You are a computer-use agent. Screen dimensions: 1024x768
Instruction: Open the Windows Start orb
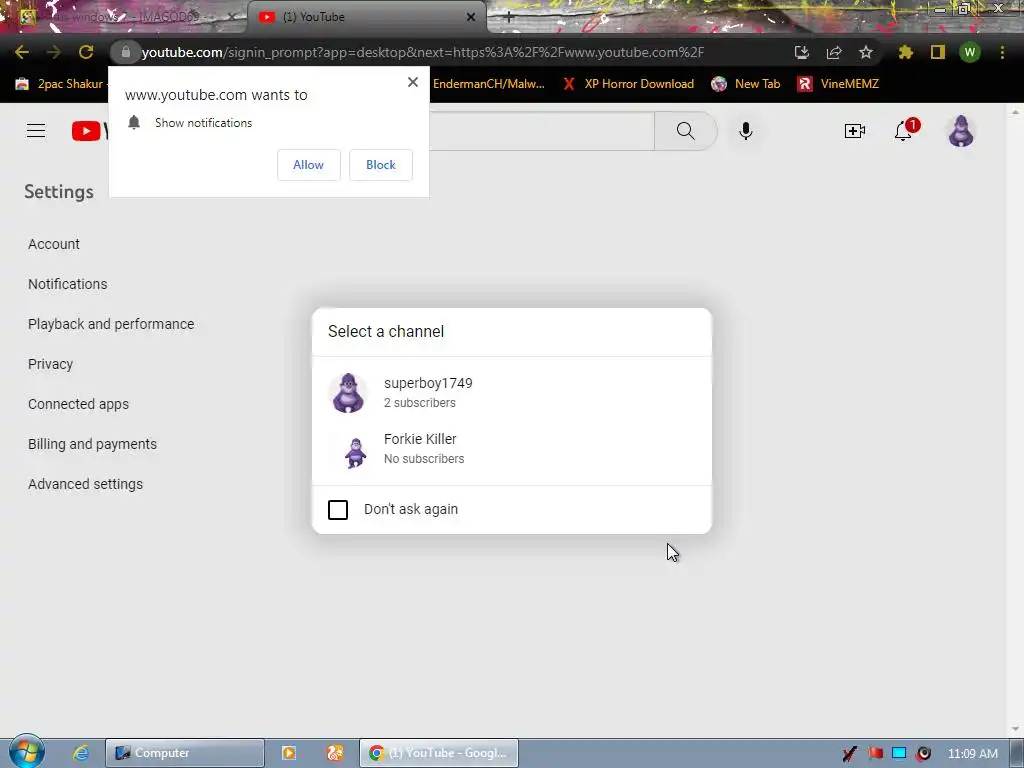(26, 752)
